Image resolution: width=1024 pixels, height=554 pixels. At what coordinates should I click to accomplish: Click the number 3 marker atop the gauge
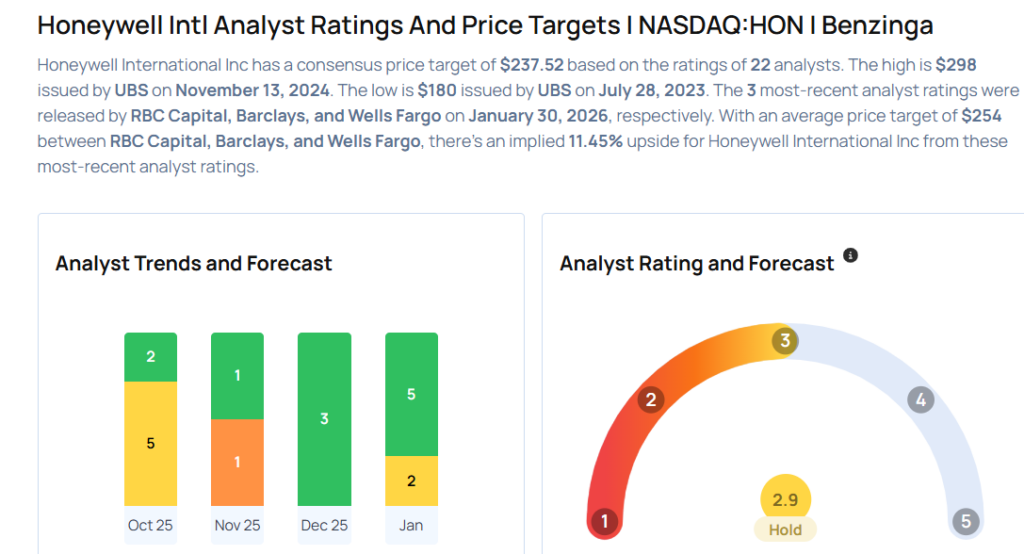pyautogui.click(x=785, y=341)
